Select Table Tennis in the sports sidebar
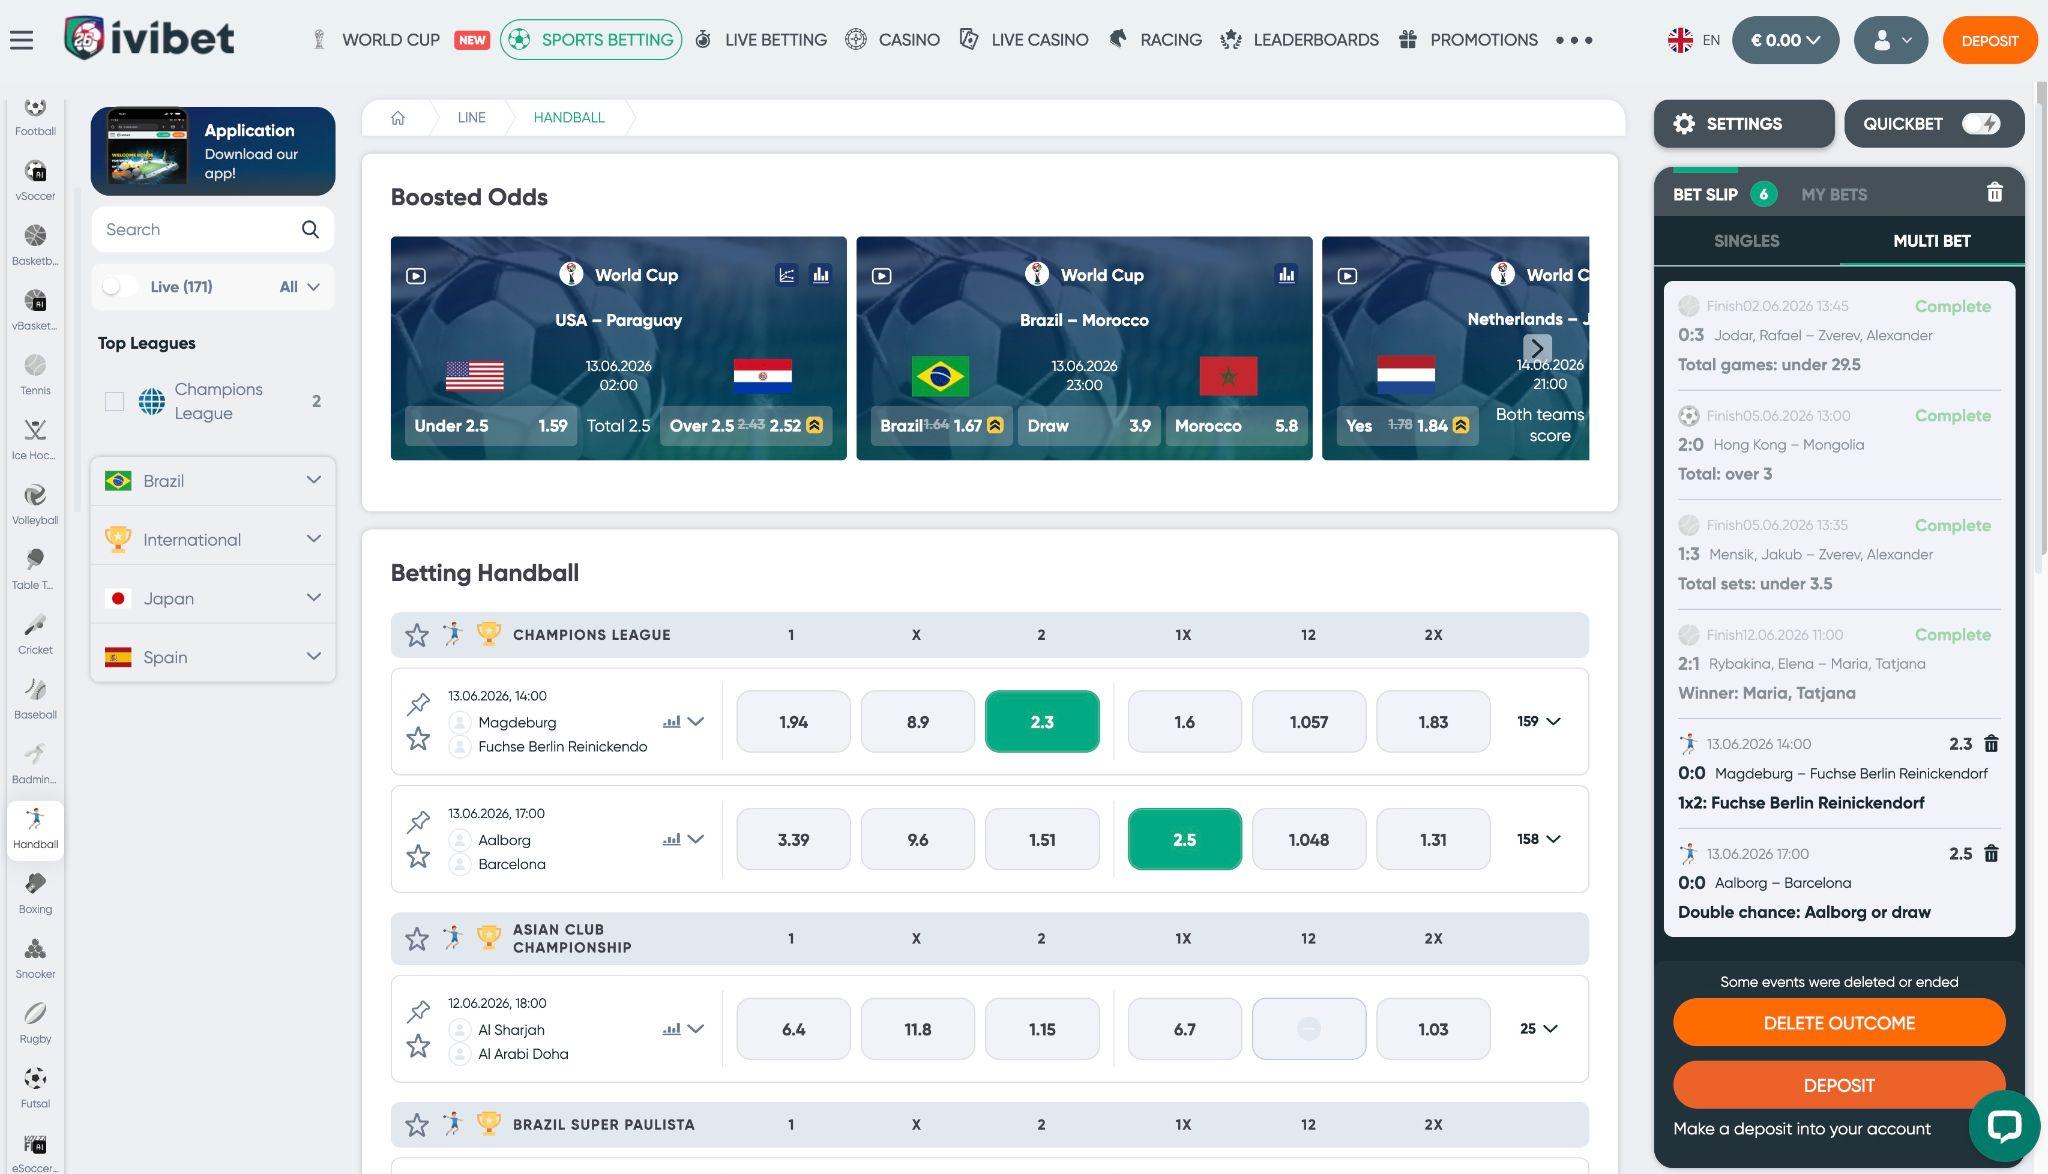 (35, 570)
